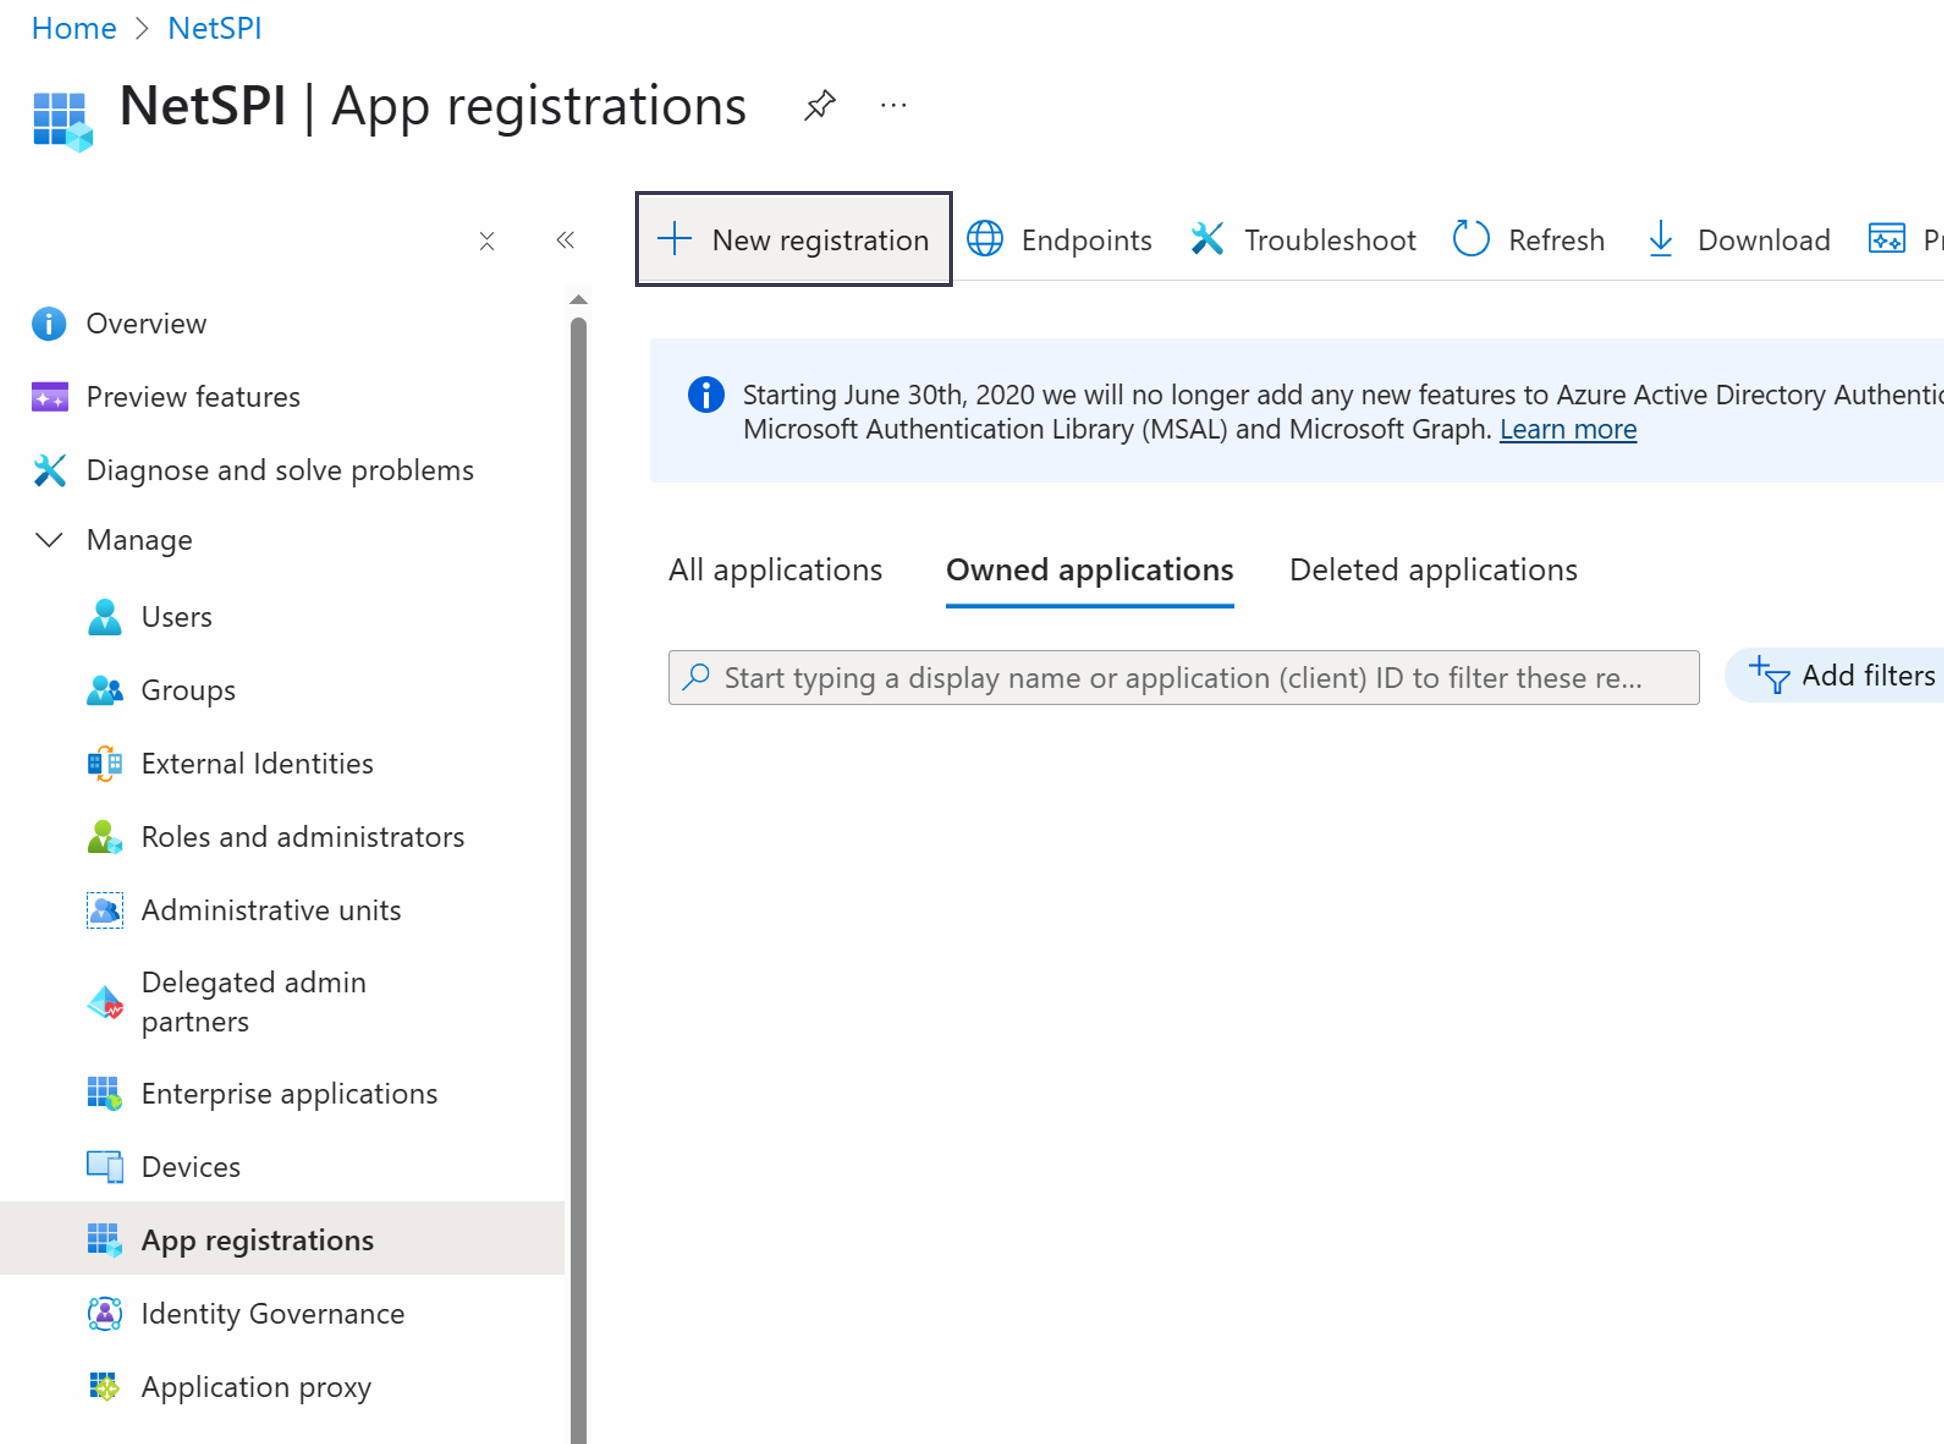Click the Administrative units icon

click(105, 910)
